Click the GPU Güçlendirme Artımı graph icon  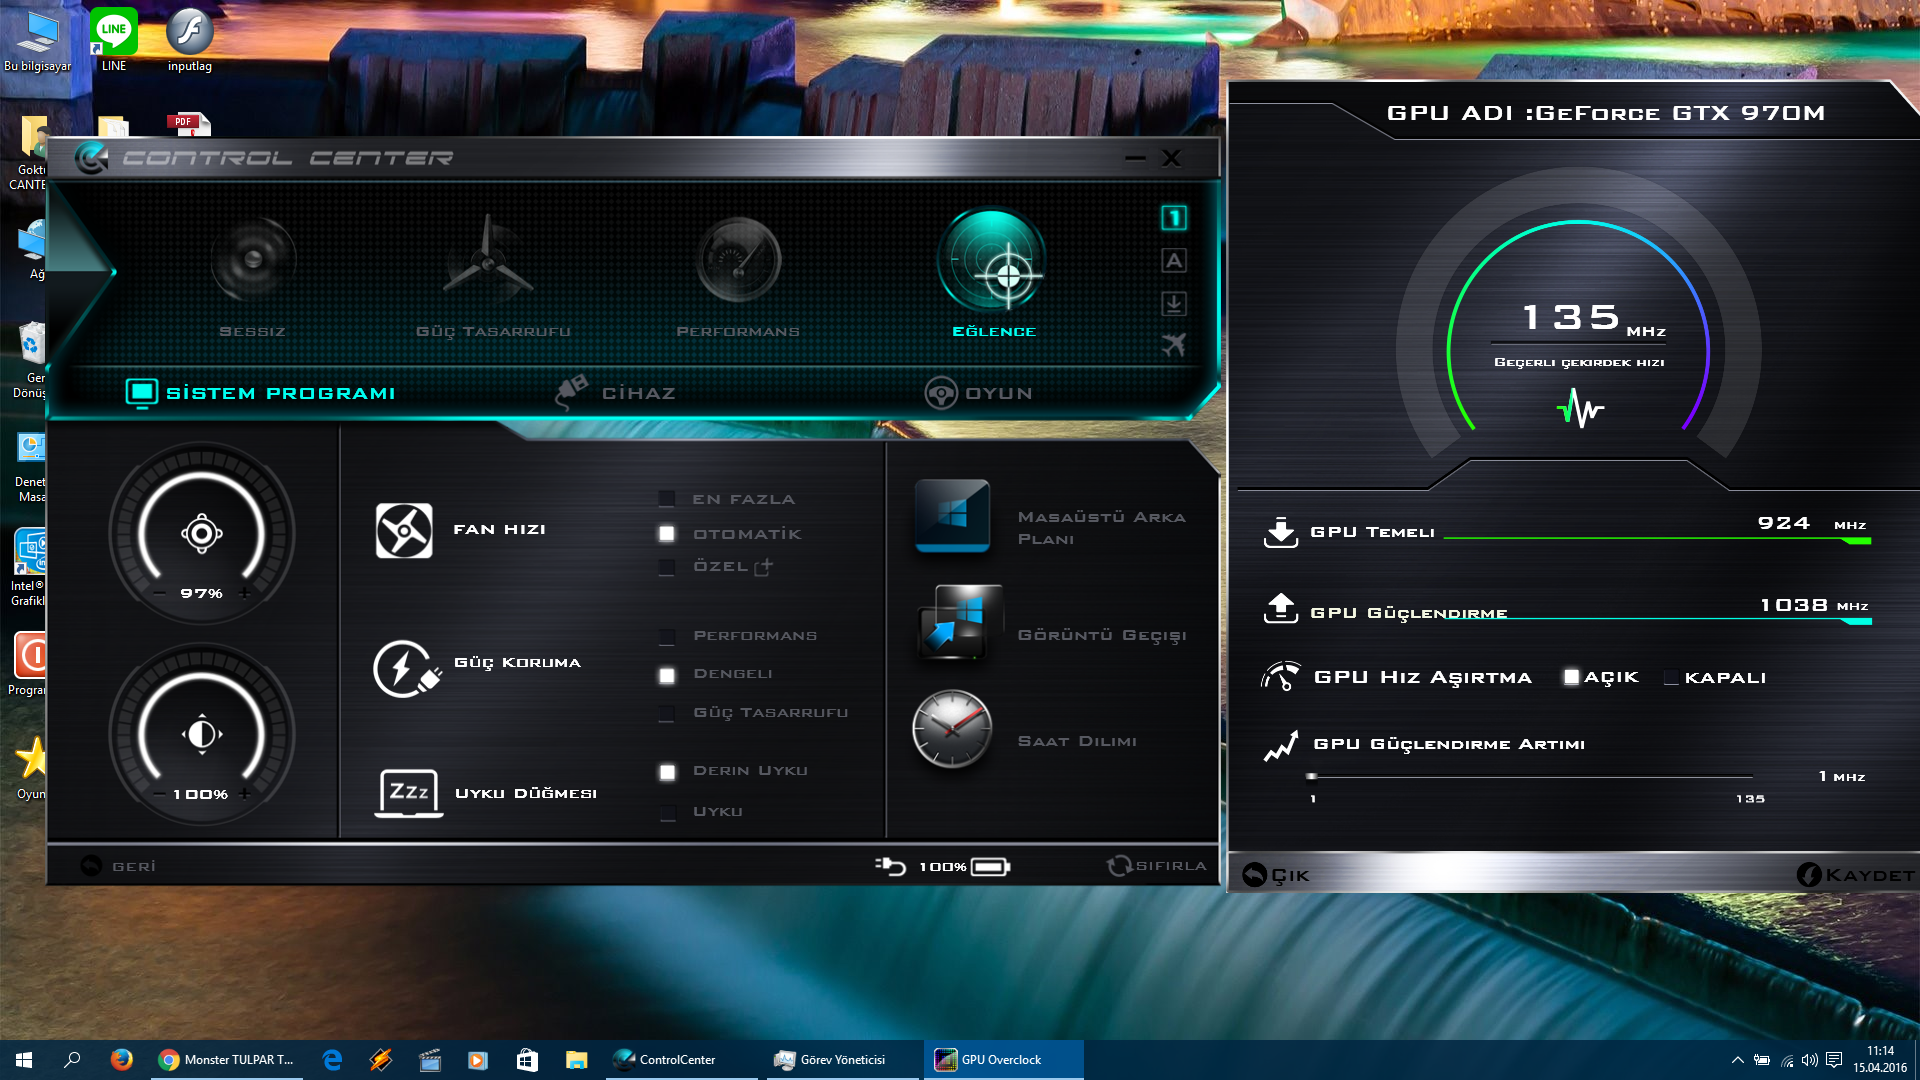click(x=1281, y=746)
